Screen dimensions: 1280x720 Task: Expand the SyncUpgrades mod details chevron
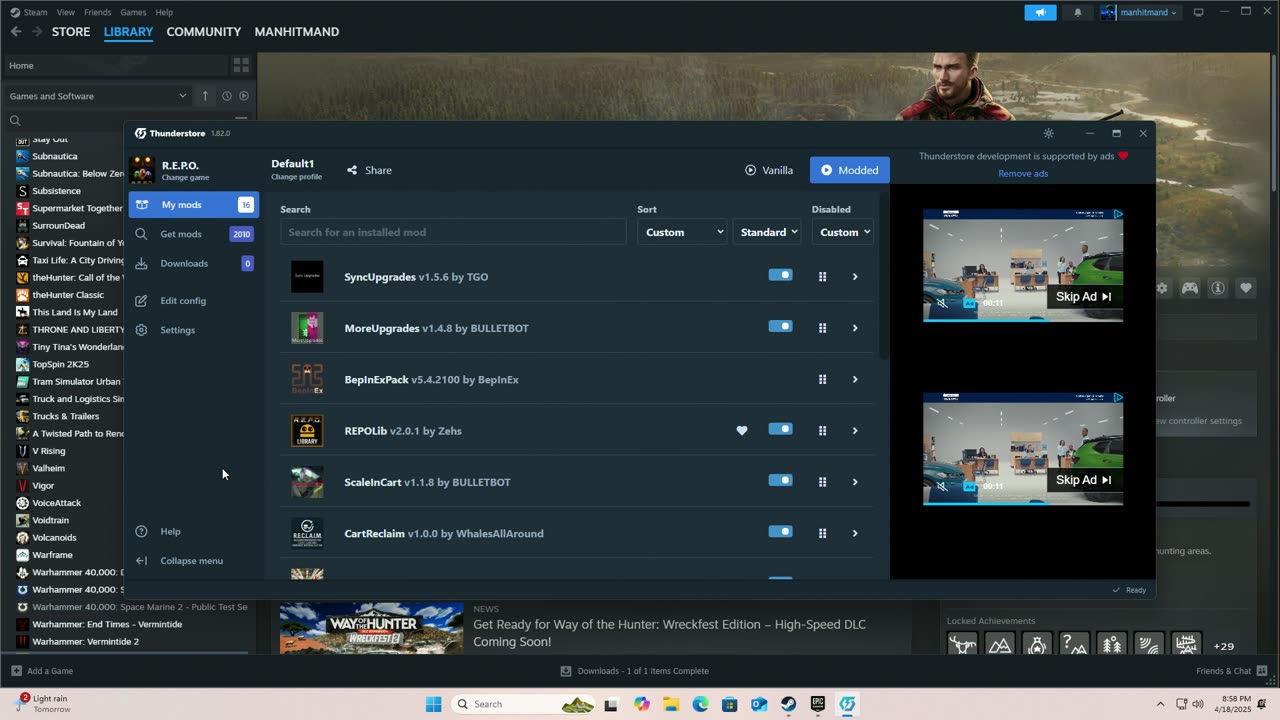point(855,277)
